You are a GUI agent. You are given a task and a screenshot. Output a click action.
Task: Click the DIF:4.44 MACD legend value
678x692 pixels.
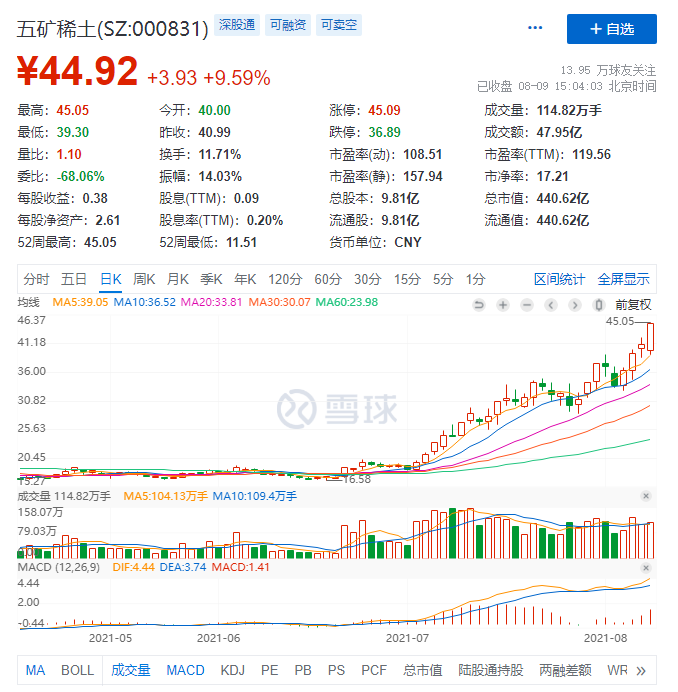click(133, 567)
